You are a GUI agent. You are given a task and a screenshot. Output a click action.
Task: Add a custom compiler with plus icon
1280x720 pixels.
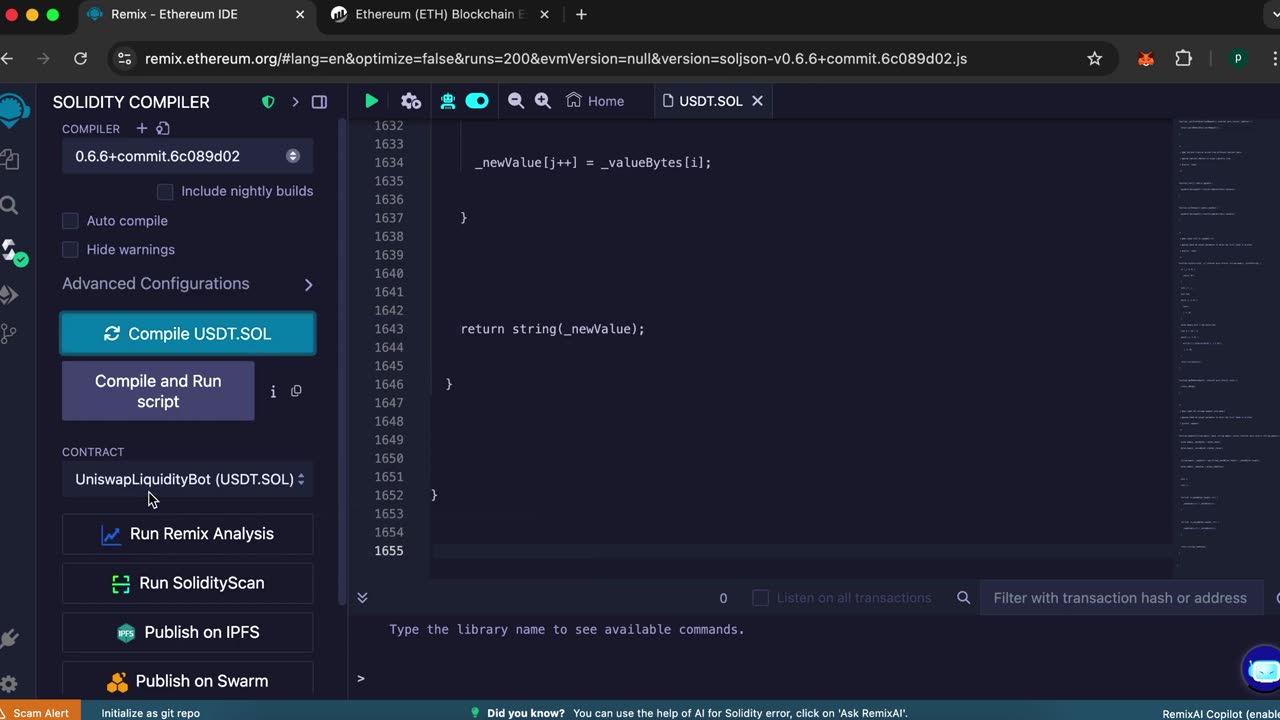[x=141, y=128]
